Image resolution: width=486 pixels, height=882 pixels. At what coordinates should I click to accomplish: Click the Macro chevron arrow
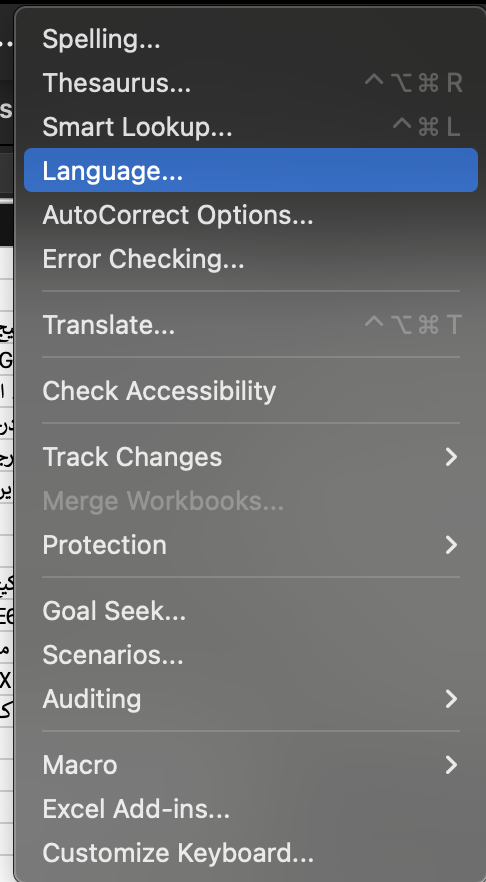[451, 764]
